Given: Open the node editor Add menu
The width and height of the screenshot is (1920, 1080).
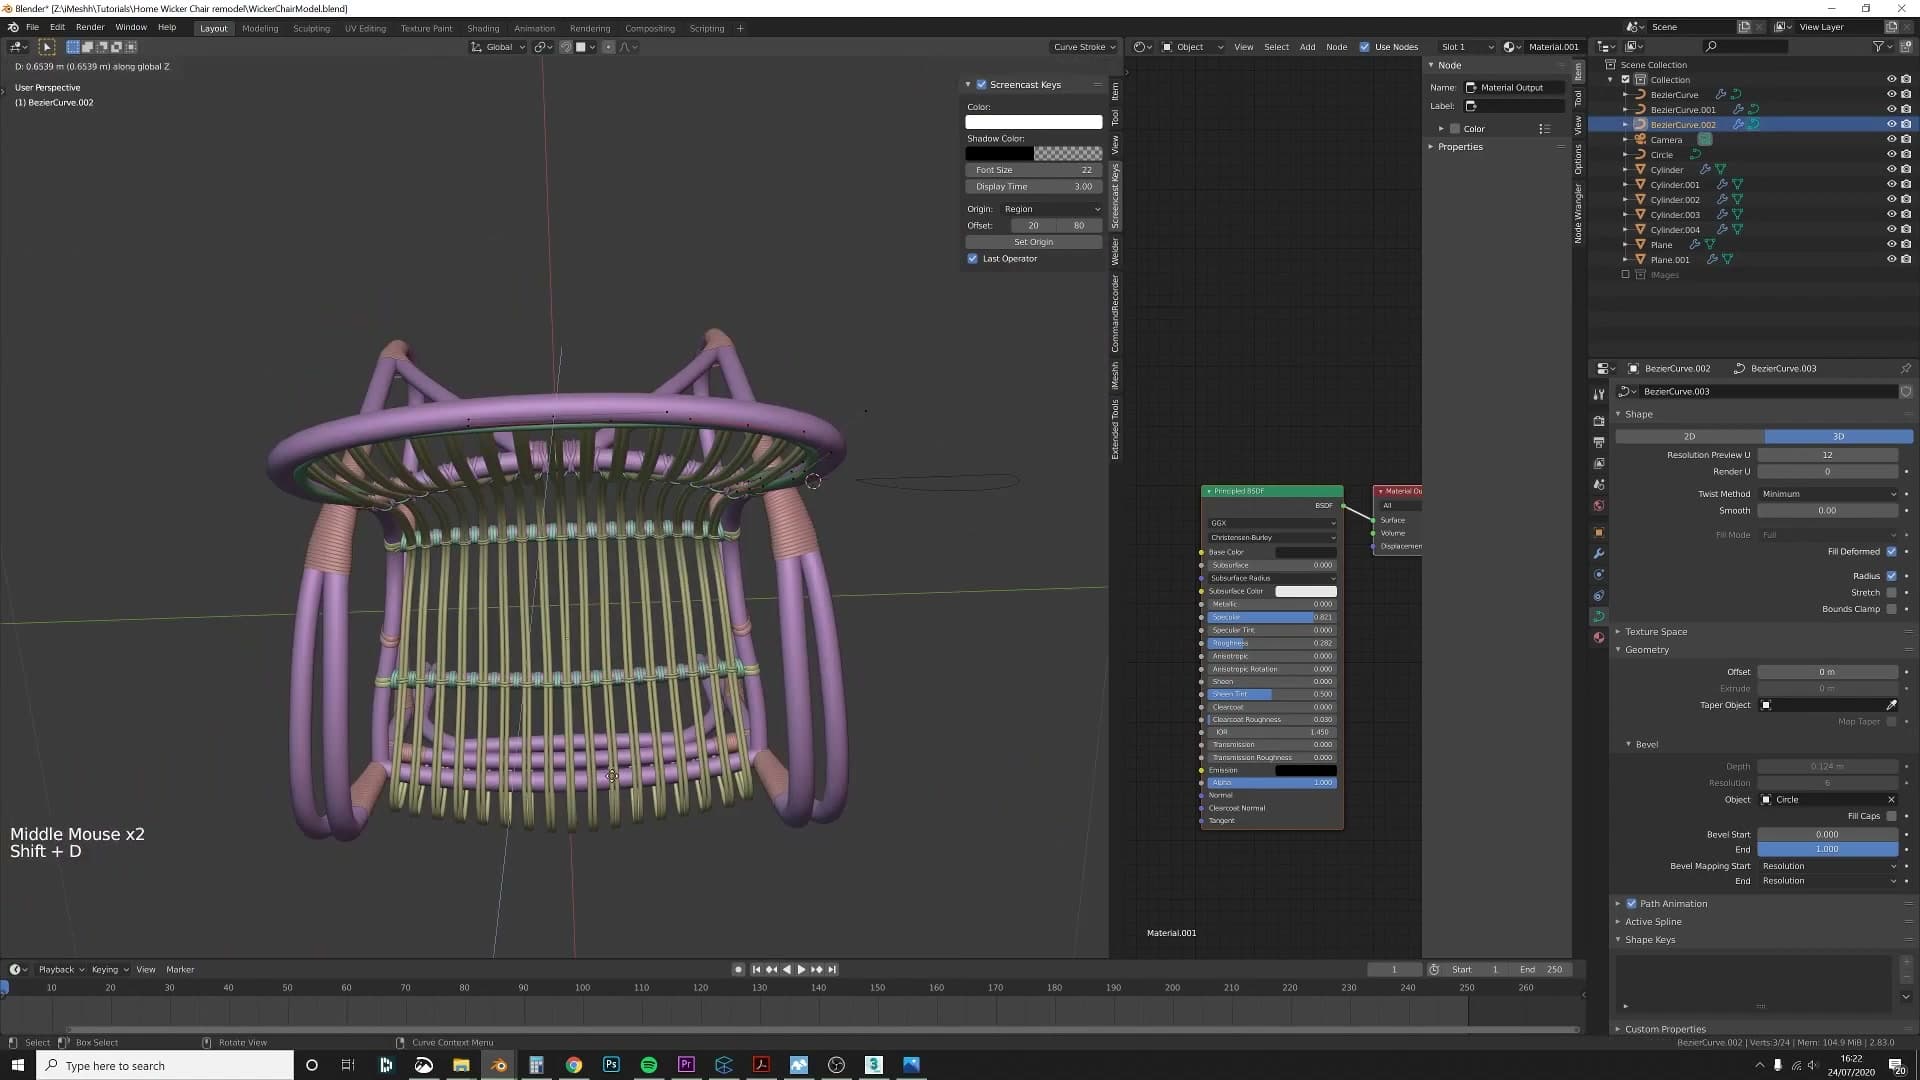Looking at the screenshot, I should (x=1307, y=47).
